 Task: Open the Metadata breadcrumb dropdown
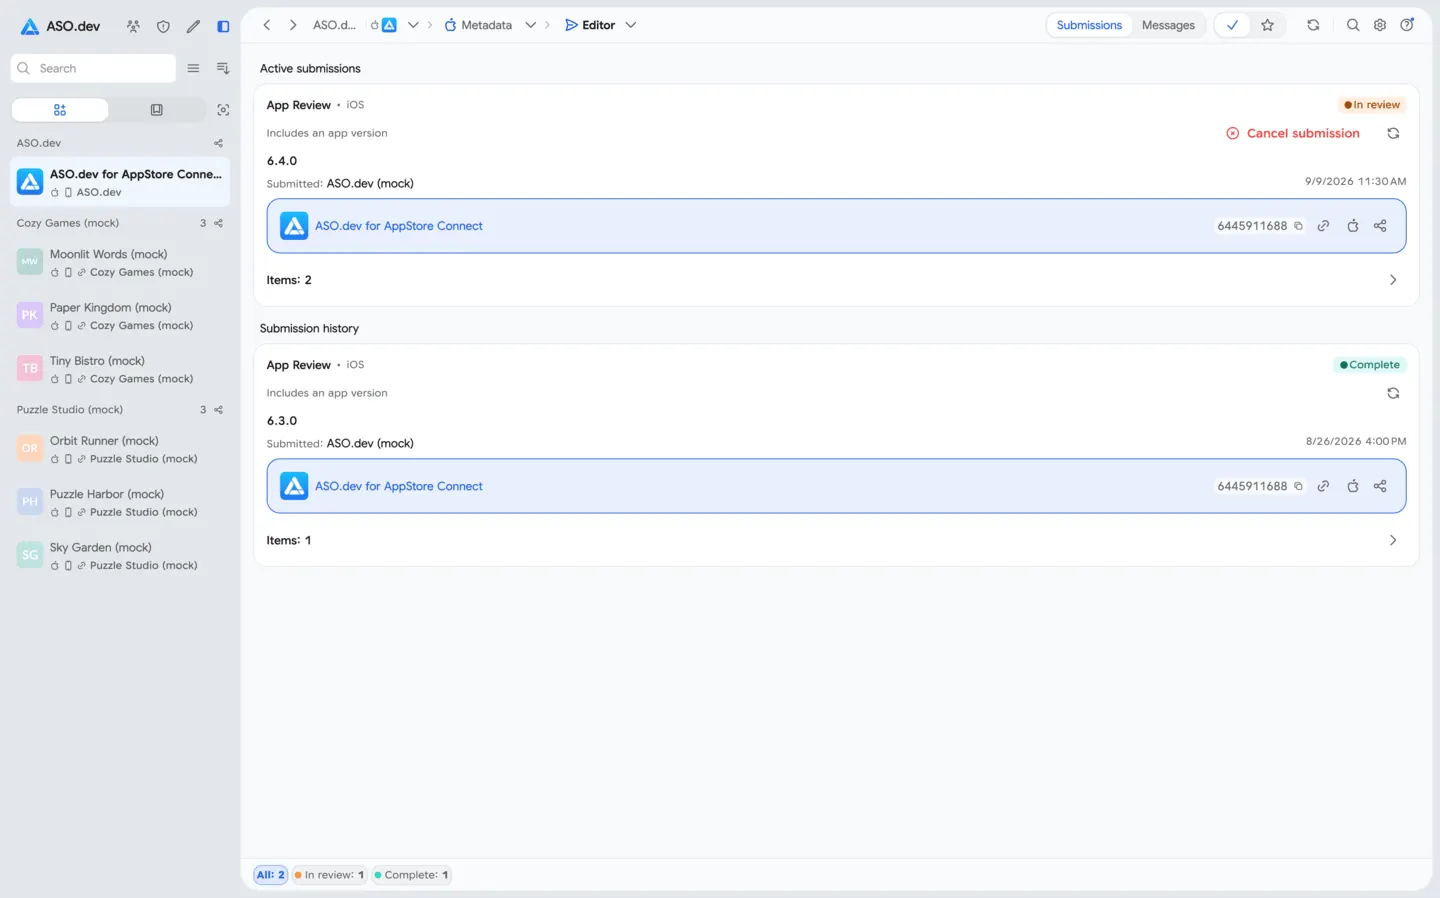(531, 25)
